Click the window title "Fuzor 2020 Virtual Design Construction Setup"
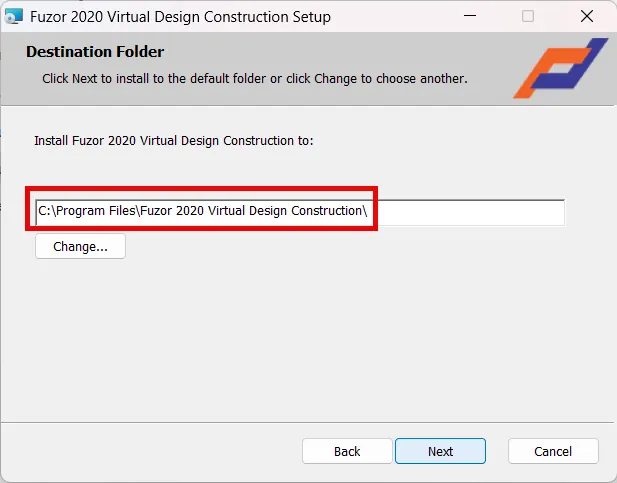Image resolution: width=617 pixels, height=483 pixels. tap(180, 17)
